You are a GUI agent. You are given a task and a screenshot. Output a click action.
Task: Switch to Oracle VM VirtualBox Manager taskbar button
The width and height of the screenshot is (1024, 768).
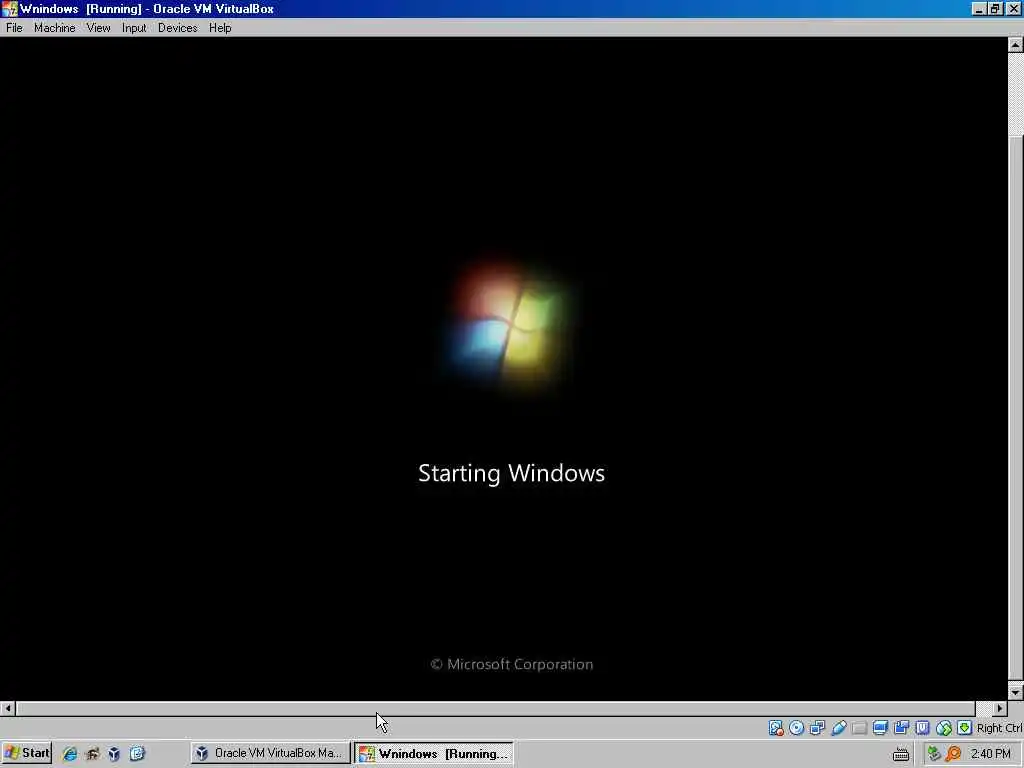coord(270,753)
